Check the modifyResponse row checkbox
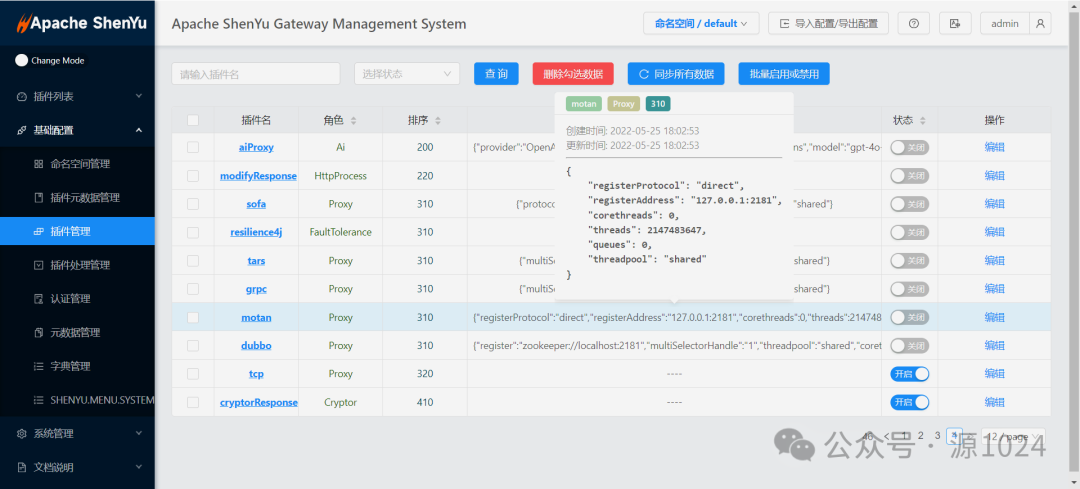The width and height of the screenshot is (1080, 489). [x=193, y=176]
